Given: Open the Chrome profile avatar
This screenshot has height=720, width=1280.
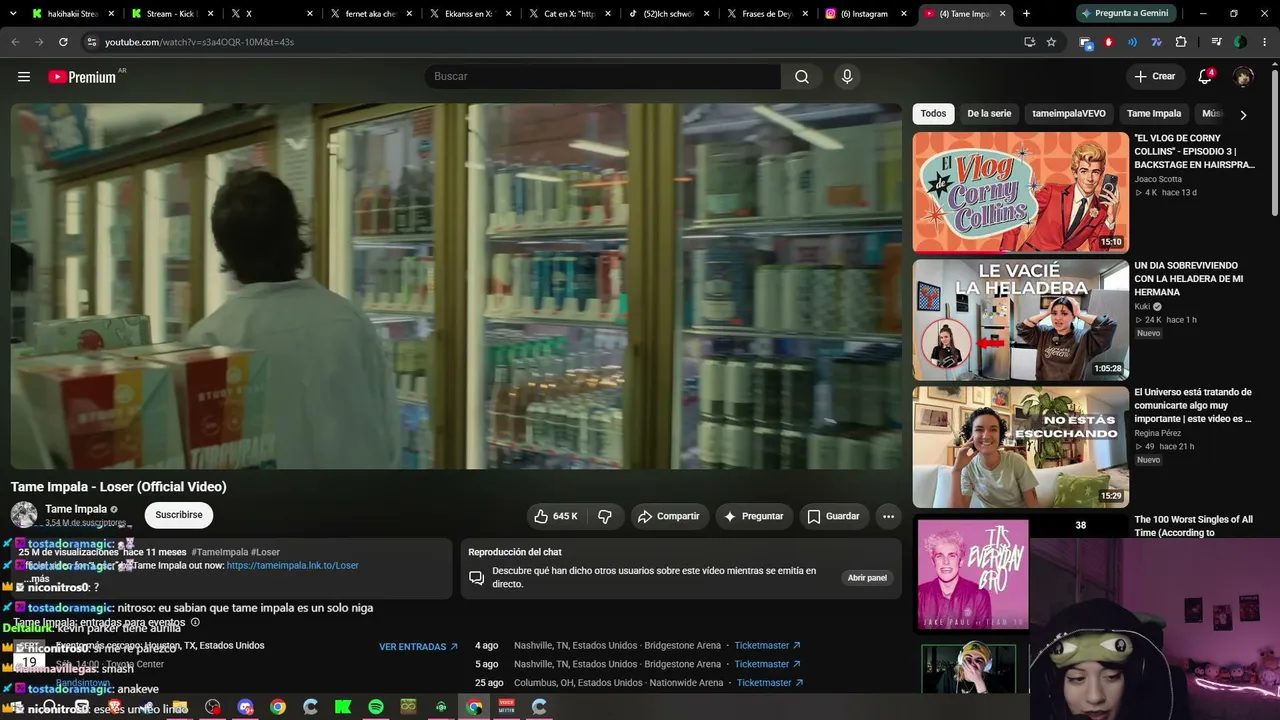Looking at the screenshot, I should [x=1240, y=42].
